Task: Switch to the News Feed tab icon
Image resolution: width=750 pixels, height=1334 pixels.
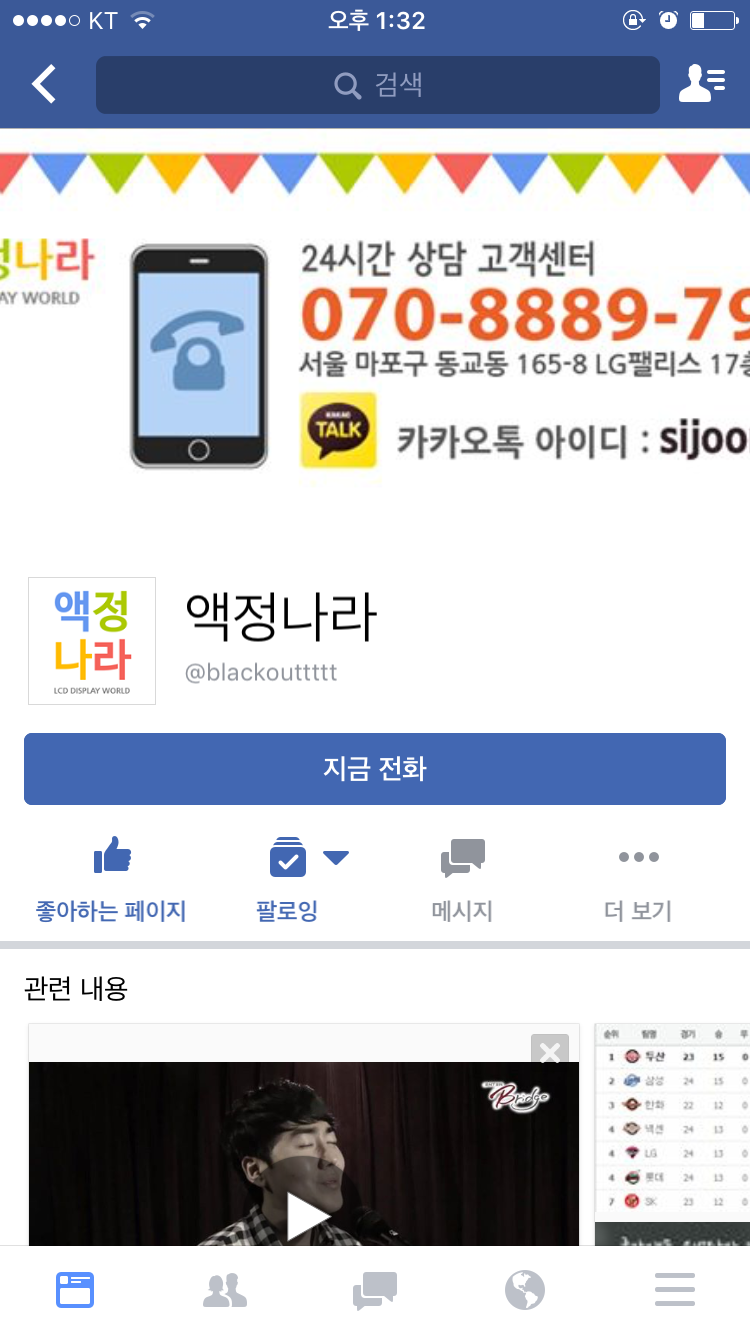Action: pos(75,1290)
